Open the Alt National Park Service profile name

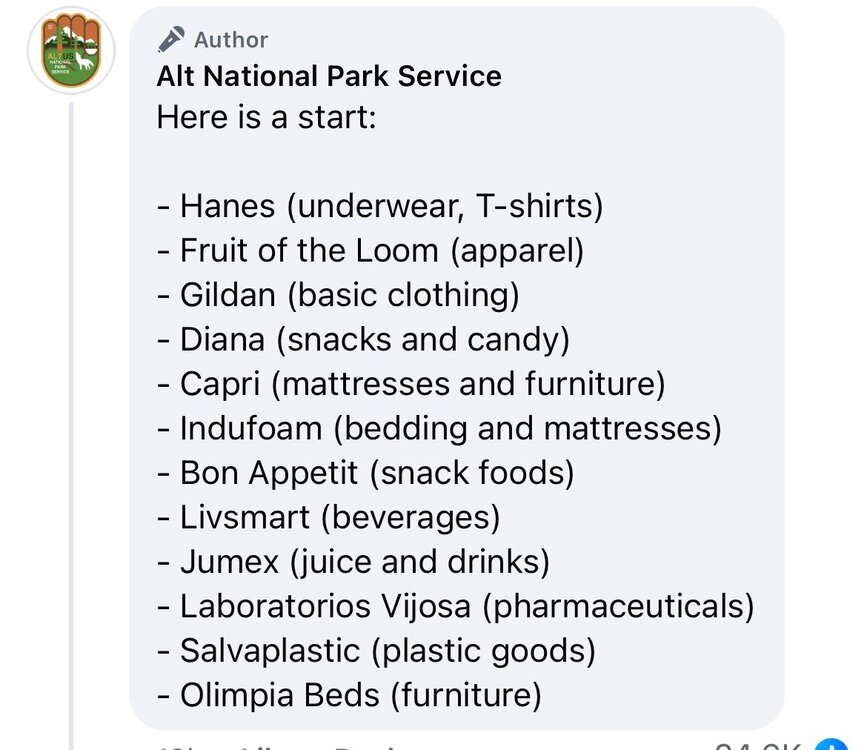(x=329, y=76)
